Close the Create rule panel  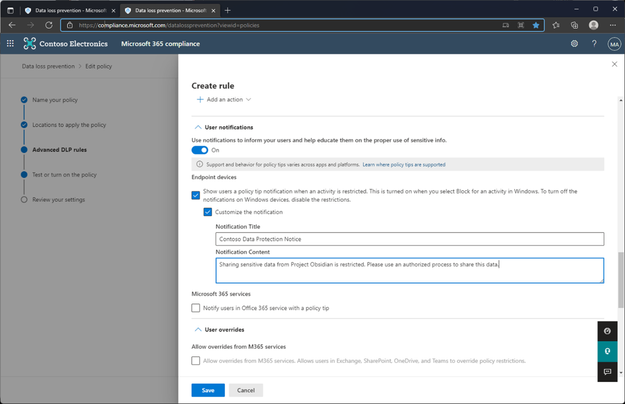(x=614, y=64)
